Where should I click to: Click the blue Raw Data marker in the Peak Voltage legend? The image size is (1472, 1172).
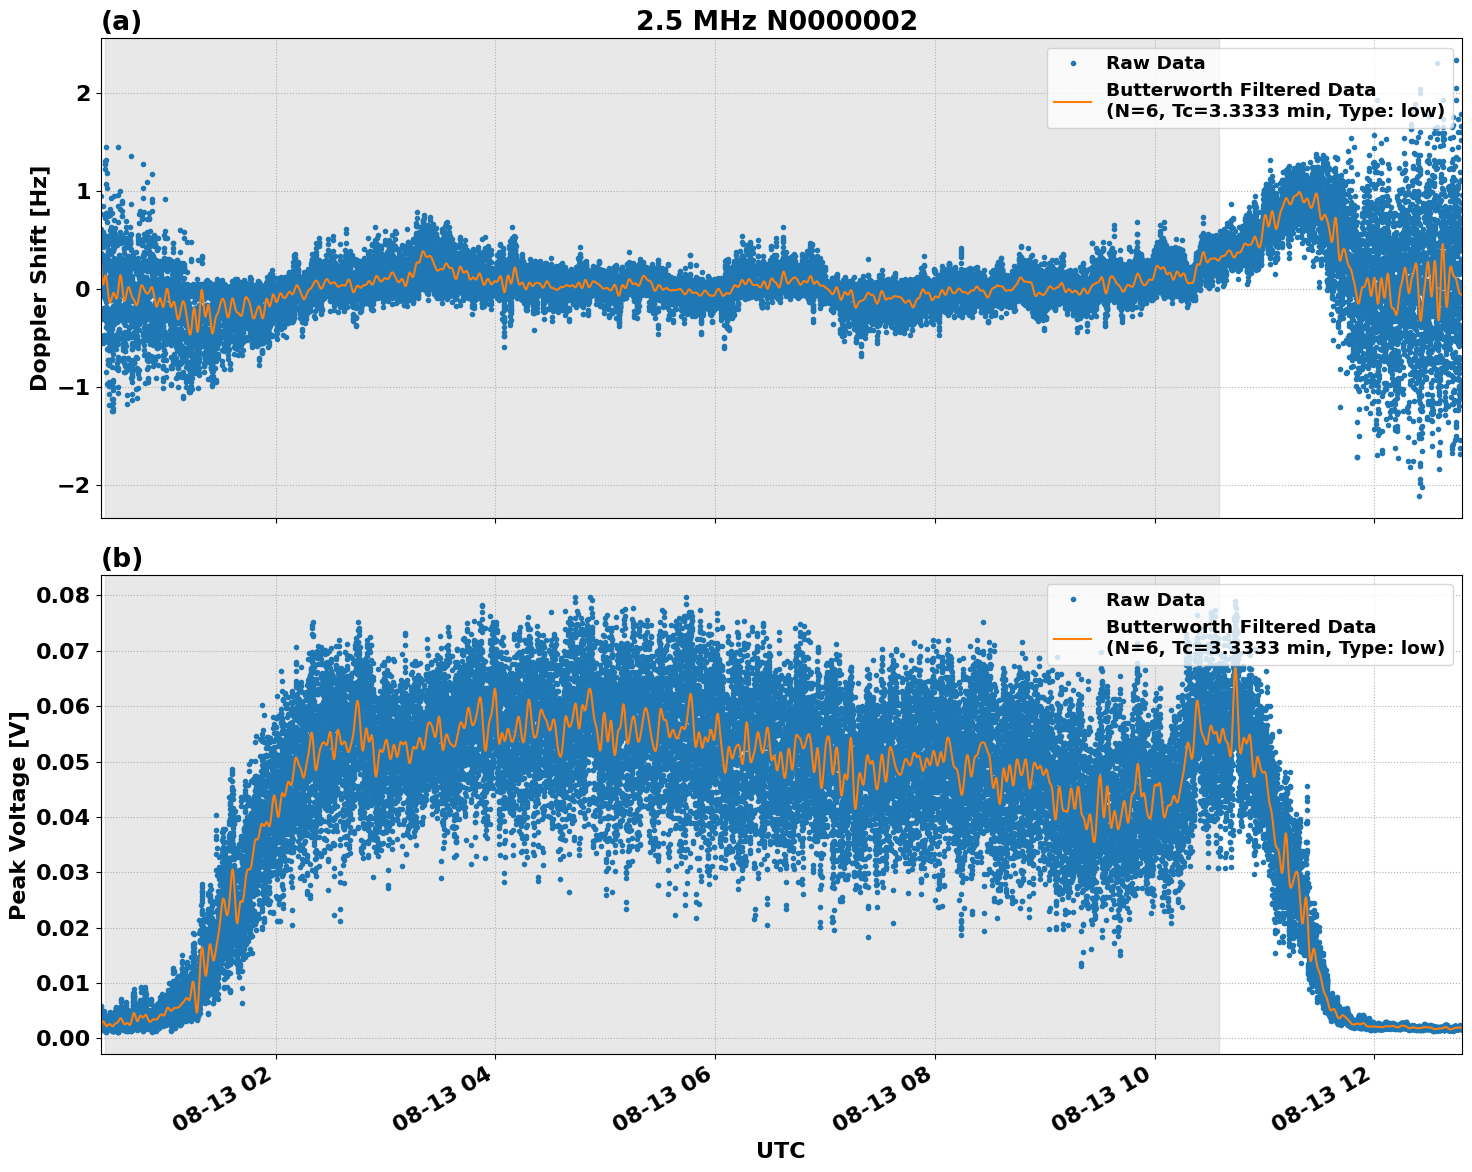pos(1073,600)
